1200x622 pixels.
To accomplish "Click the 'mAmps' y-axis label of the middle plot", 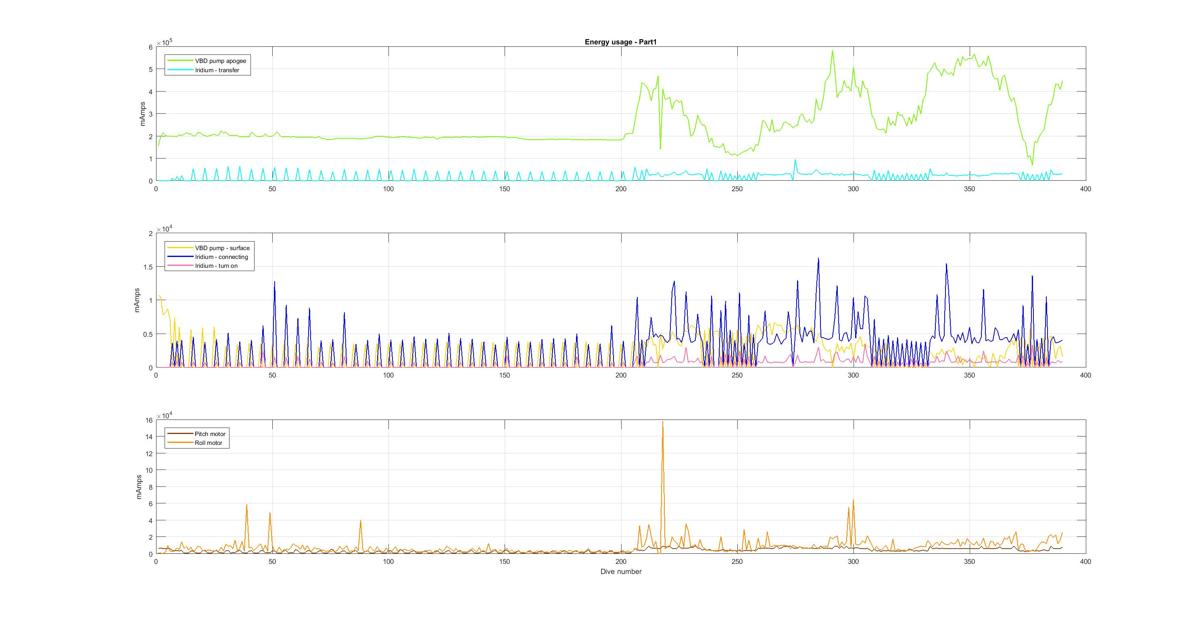I will tap(137, 301).
